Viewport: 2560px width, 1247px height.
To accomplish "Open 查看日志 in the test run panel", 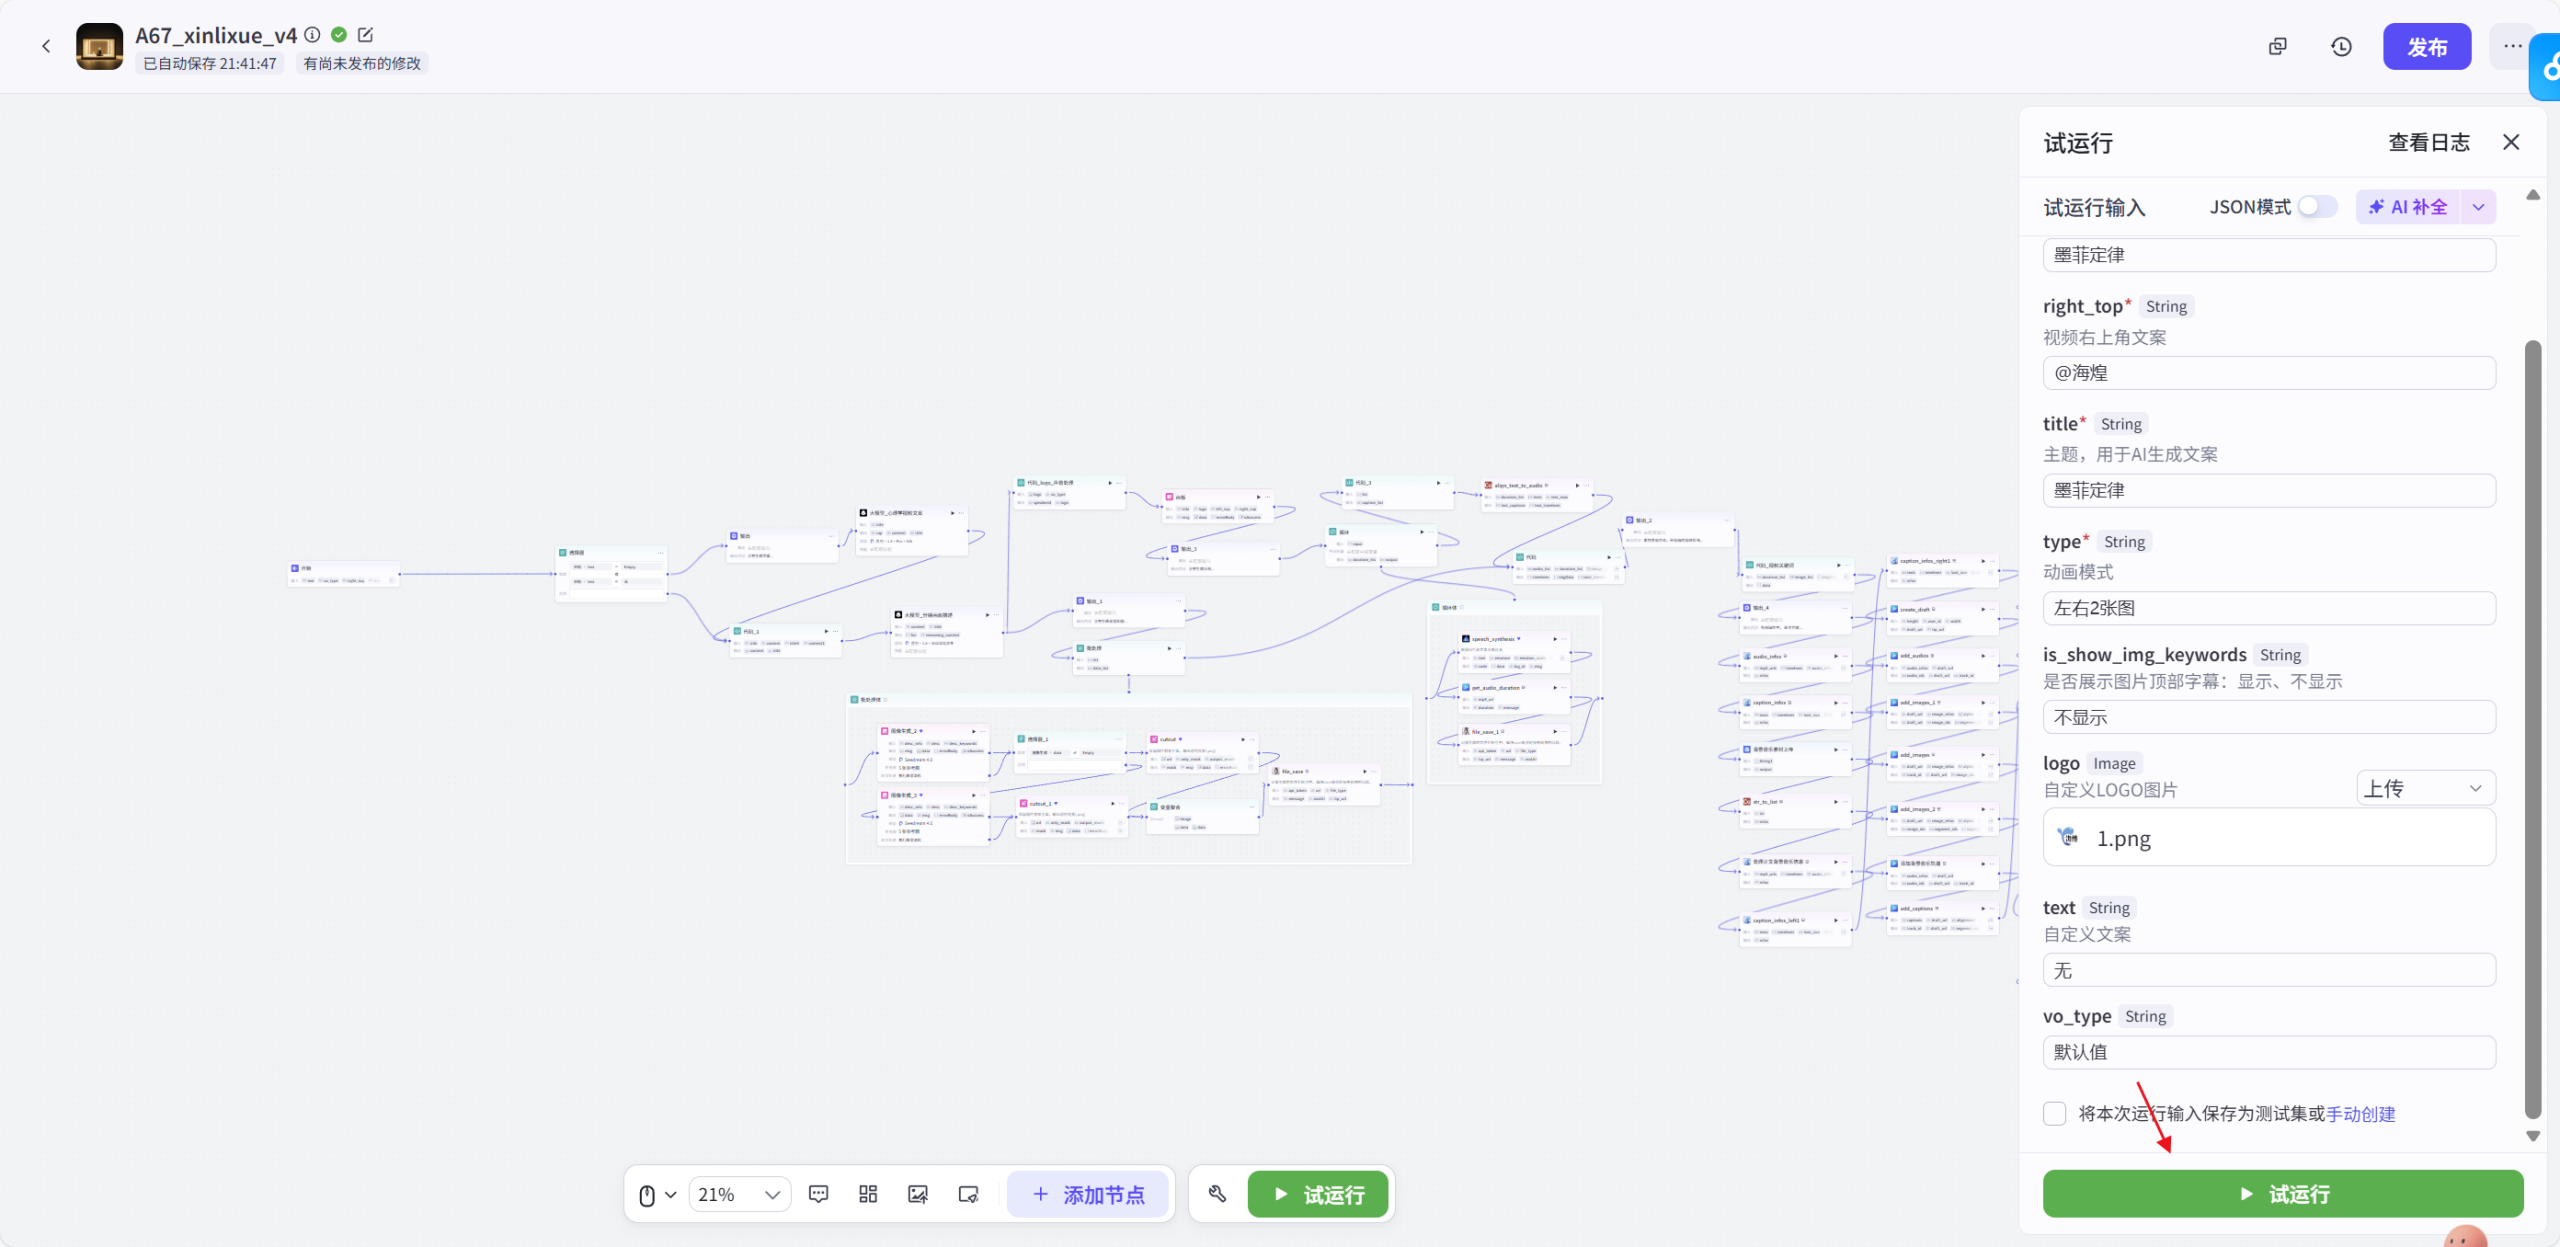I will pos(2428,143).
